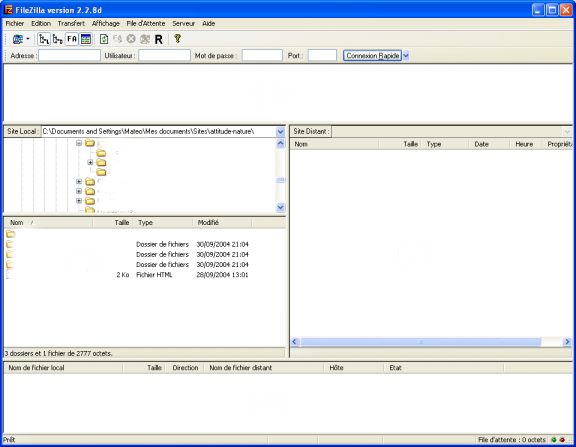Viewport: 576px width, 447px height.
Task: Toggle the remote directory tree view
Action: [58, 39]
